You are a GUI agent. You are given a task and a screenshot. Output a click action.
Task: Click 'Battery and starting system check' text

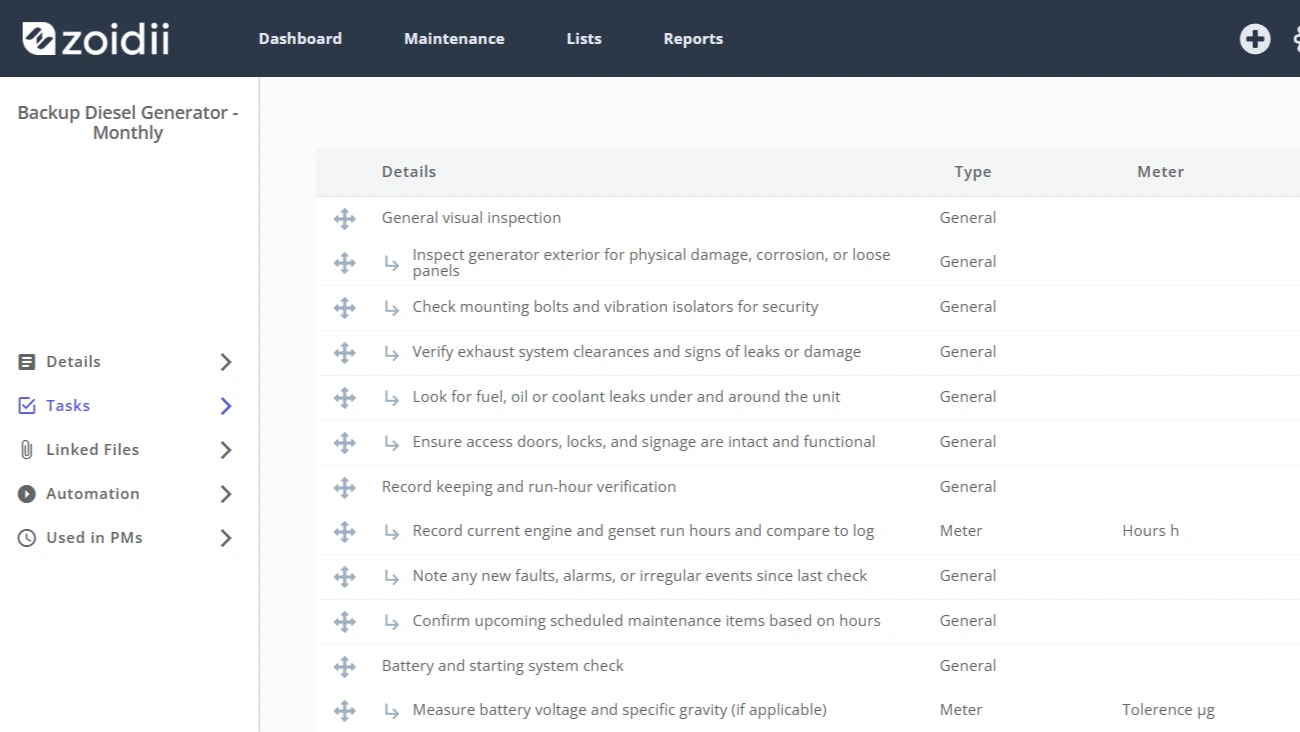pos(502,666)
